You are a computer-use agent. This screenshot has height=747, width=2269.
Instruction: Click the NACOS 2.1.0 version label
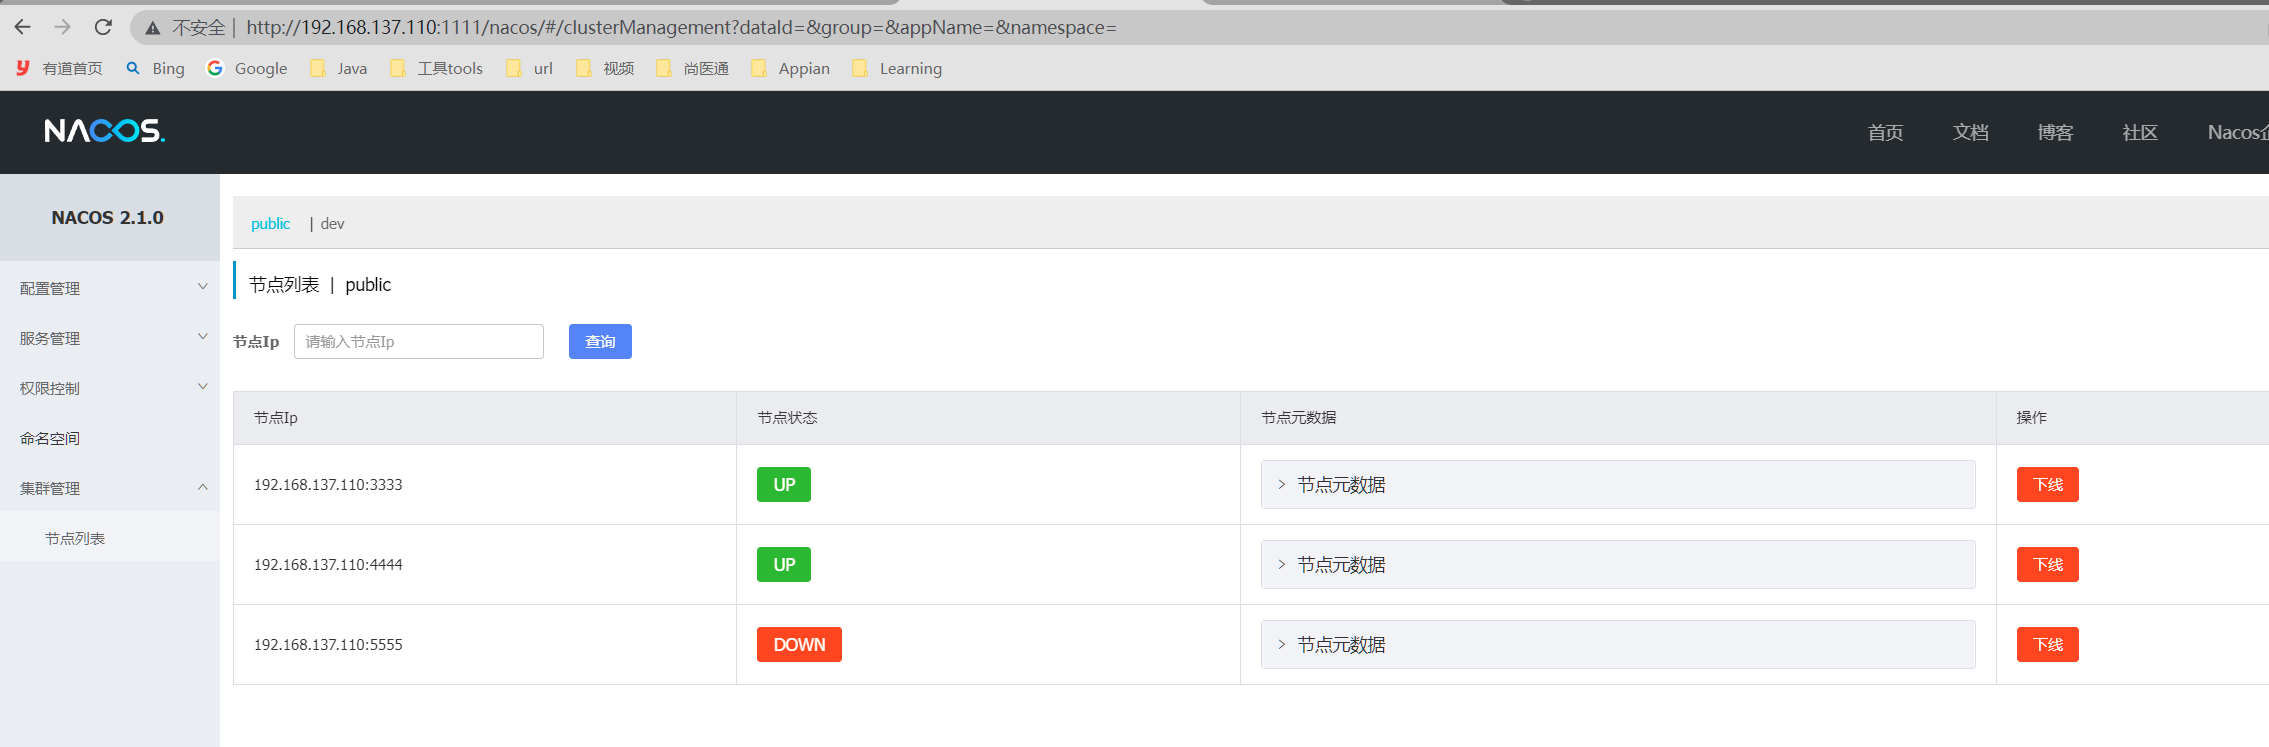(x=108, y=217)
